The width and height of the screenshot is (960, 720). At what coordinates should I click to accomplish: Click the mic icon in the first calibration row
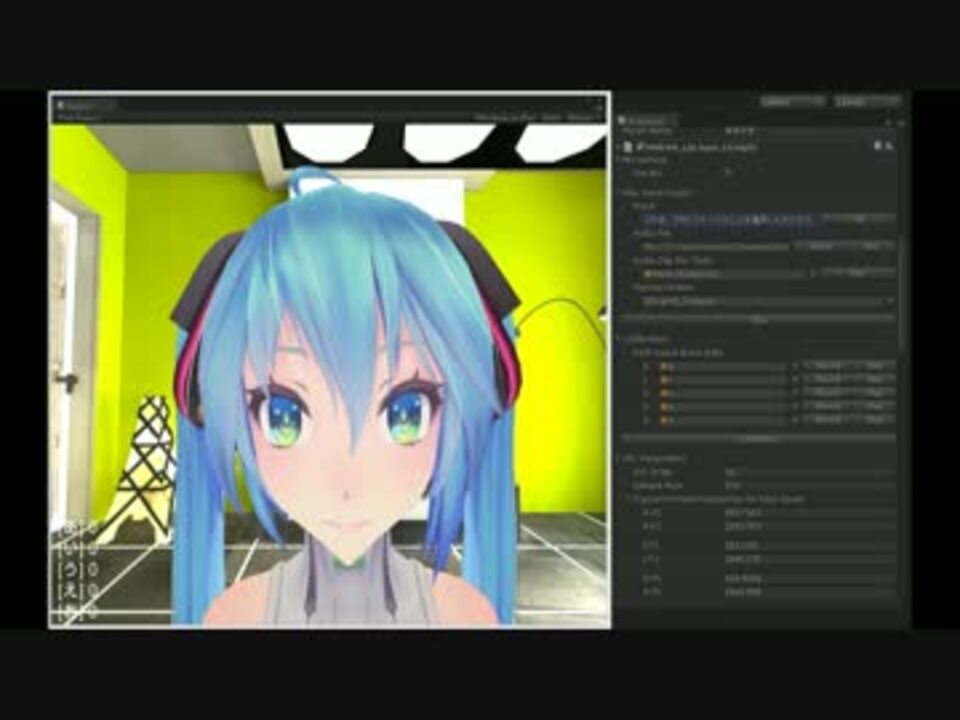click(666, 367)
